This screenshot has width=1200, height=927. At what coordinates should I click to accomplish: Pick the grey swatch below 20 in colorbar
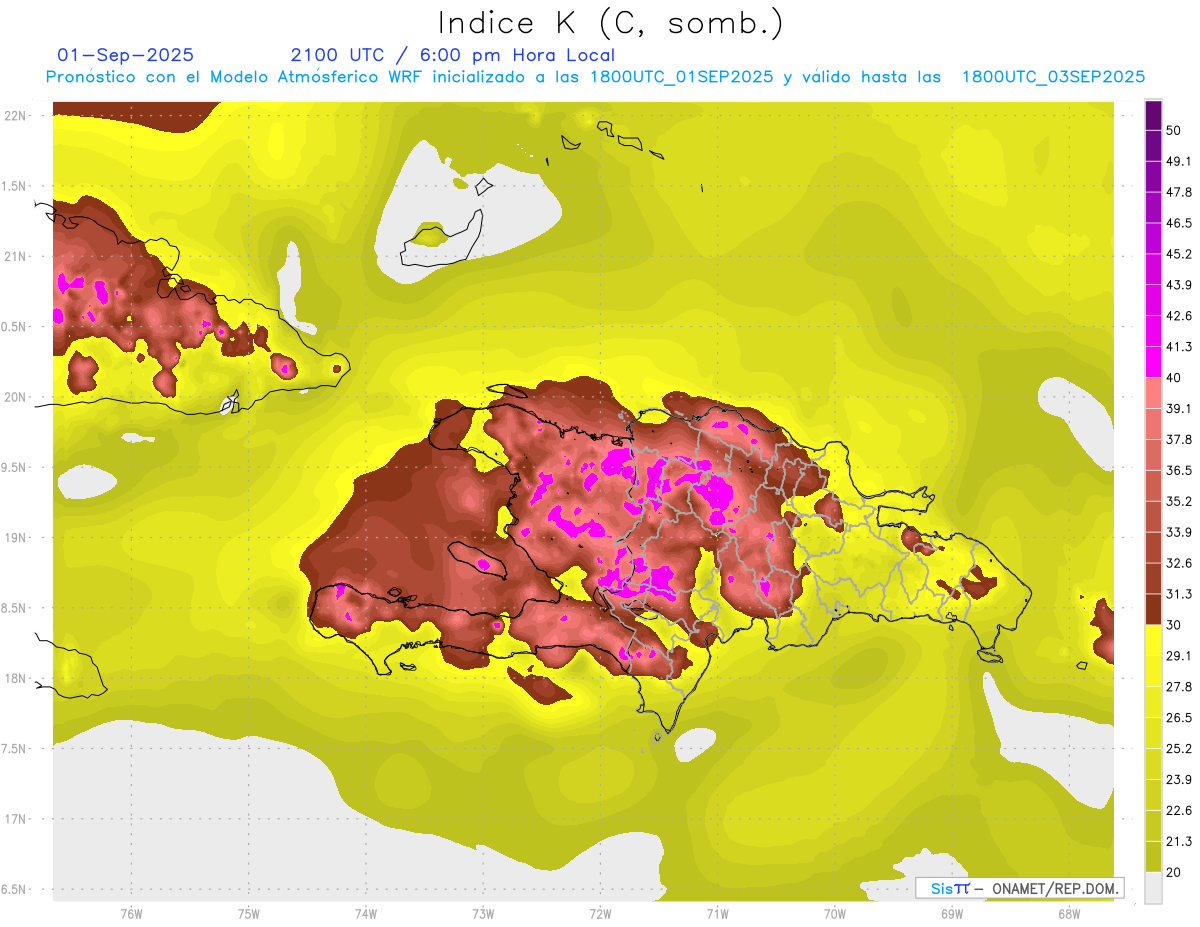[1153, 887]
